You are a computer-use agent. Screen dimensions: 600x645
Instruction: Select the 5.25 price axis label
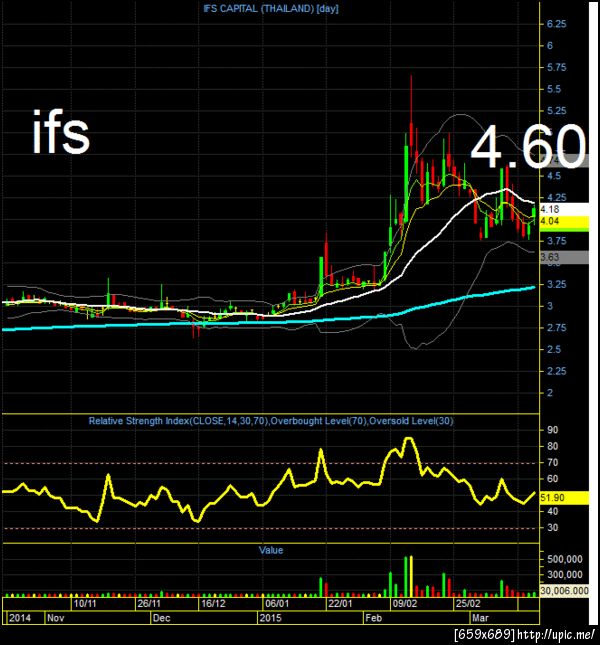(556, 111)
